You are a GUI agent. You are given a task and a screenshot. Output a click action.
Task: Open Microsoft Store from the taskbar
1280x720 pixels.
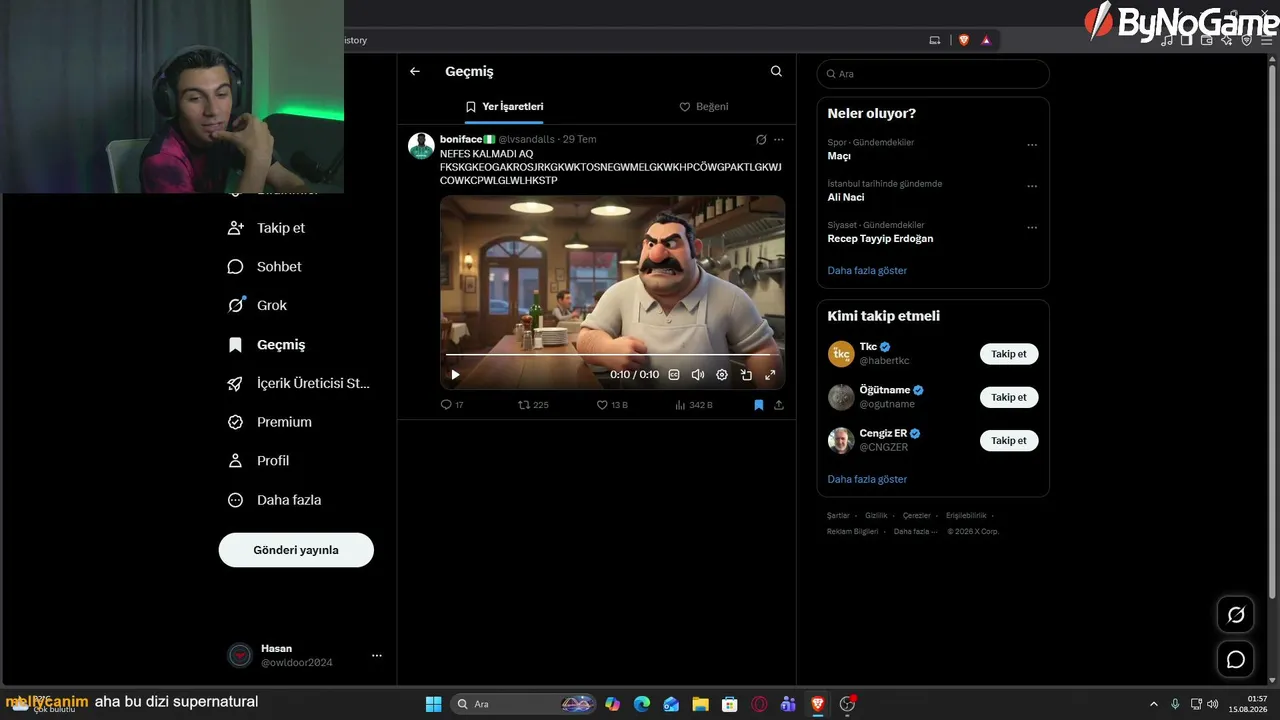click(x=730, y=704)
